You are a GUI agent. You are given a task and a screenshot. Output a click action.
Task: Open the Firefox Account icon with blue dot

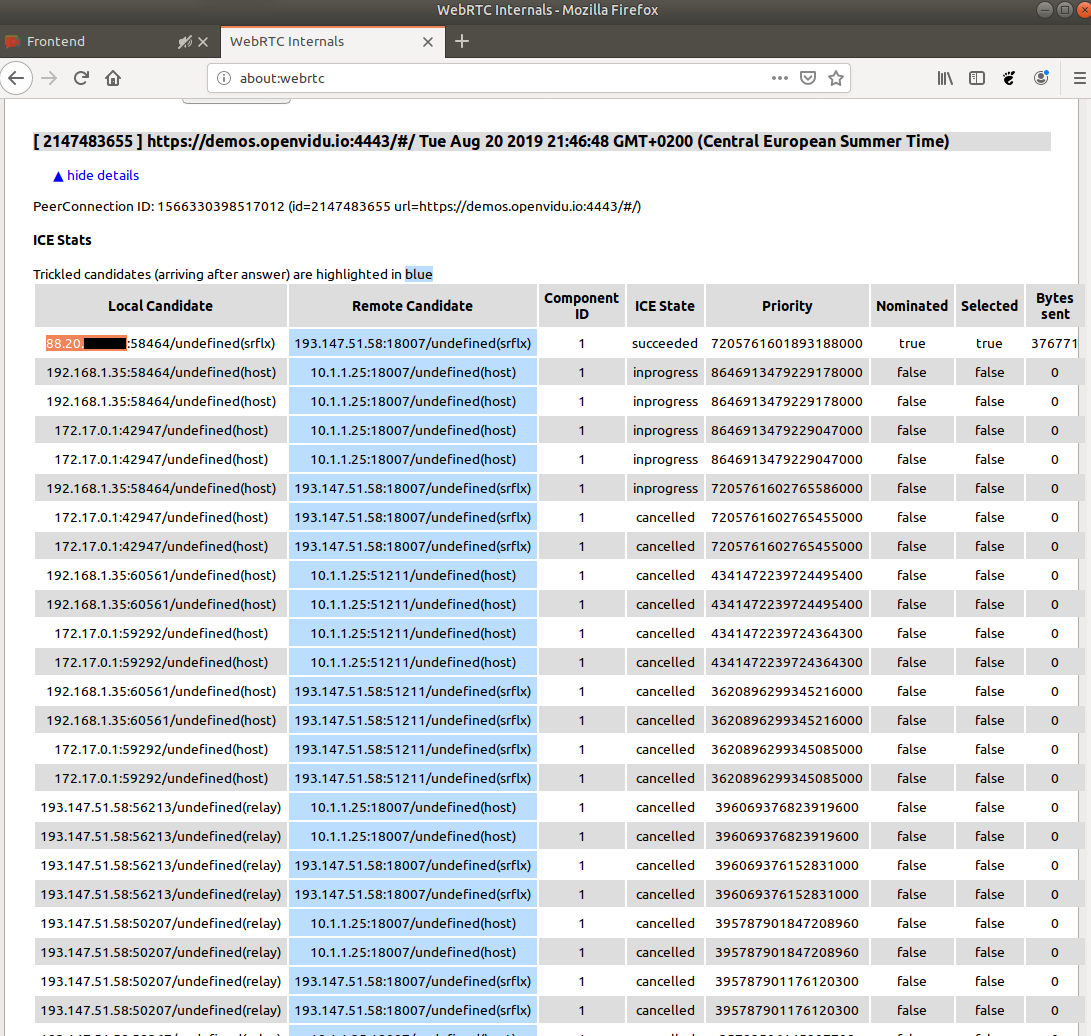(1041, 77)
